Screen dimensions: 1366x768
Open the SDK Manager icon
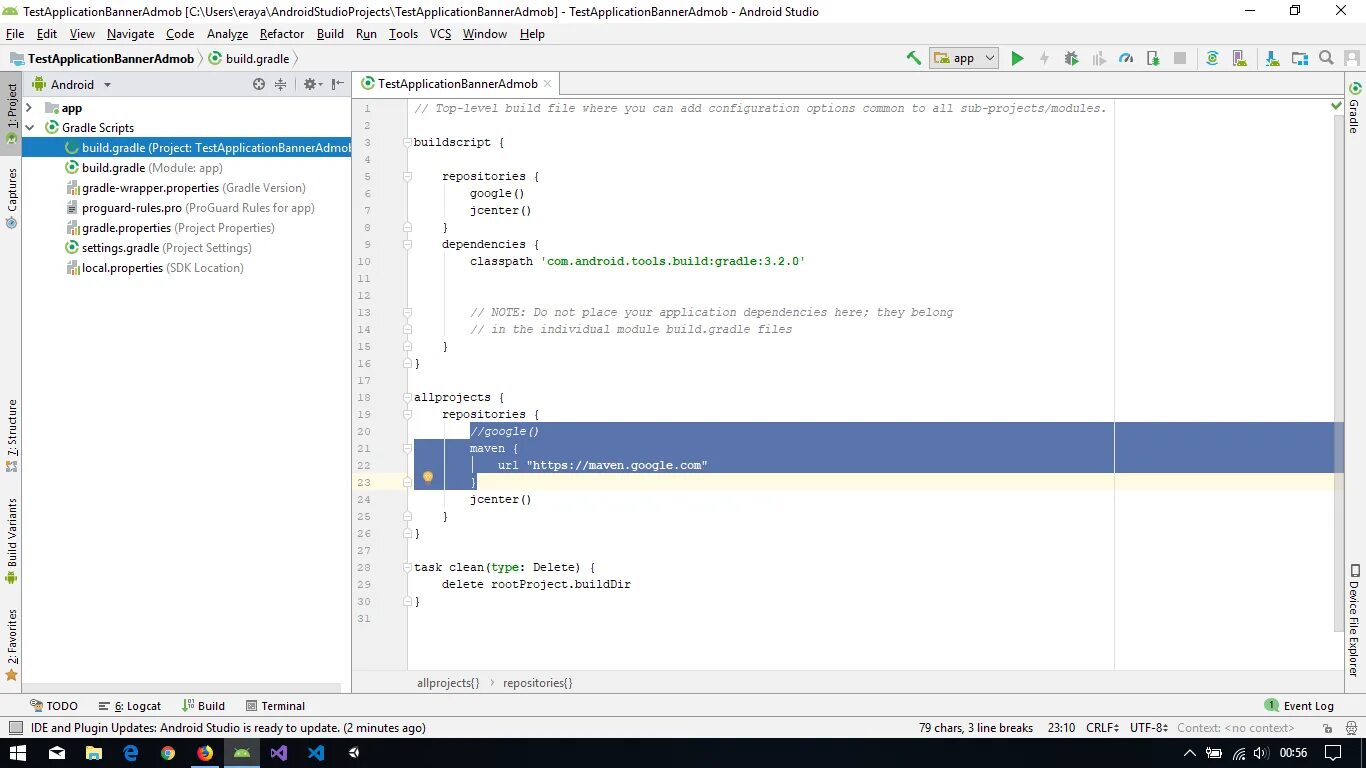pos(1272,58)
